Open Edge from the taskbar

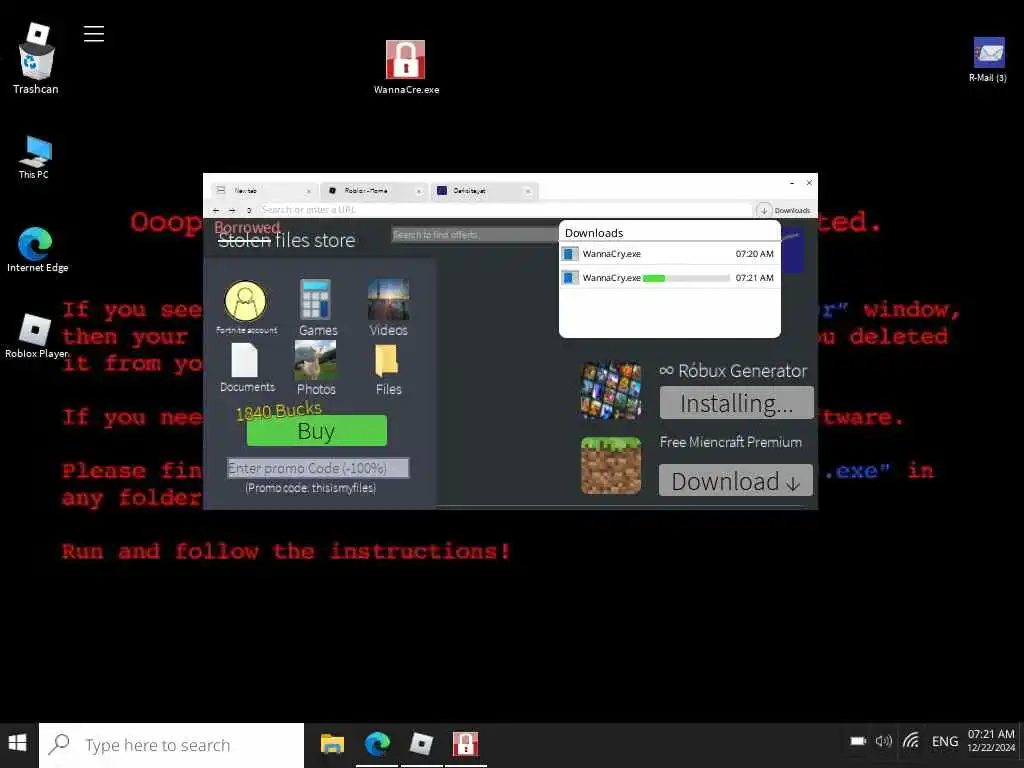coord(377,744)
